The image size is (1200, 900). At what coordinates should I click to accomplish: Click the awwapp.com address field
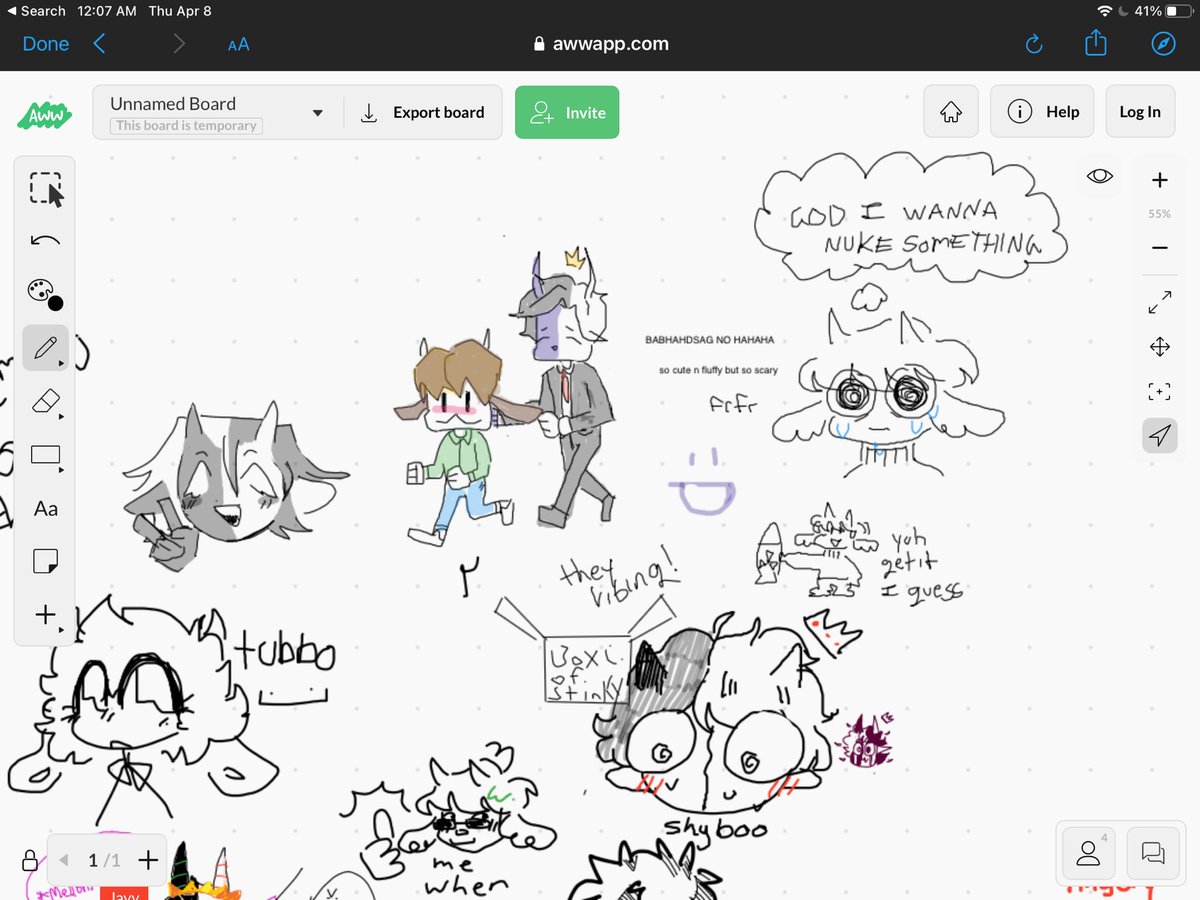[600, 44]
